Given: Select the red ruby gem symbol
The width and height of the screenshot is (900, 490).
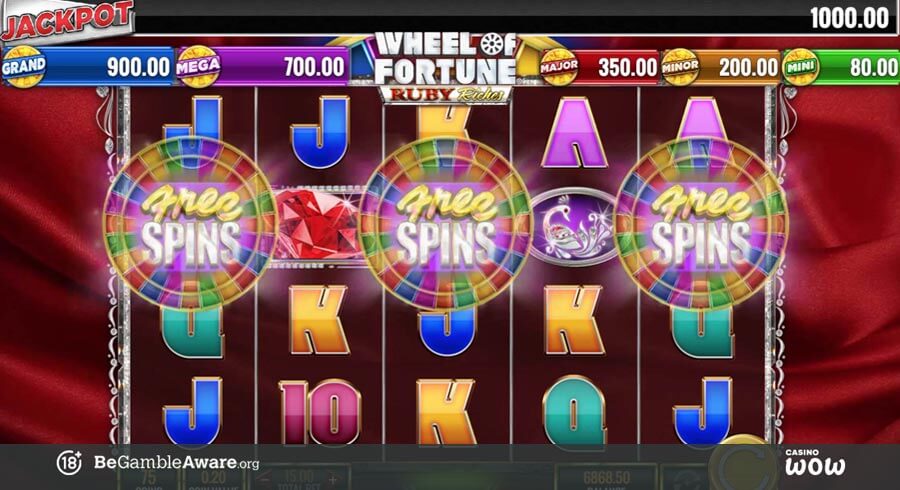Looking at the screenshot, I should (x=318, y=226).
